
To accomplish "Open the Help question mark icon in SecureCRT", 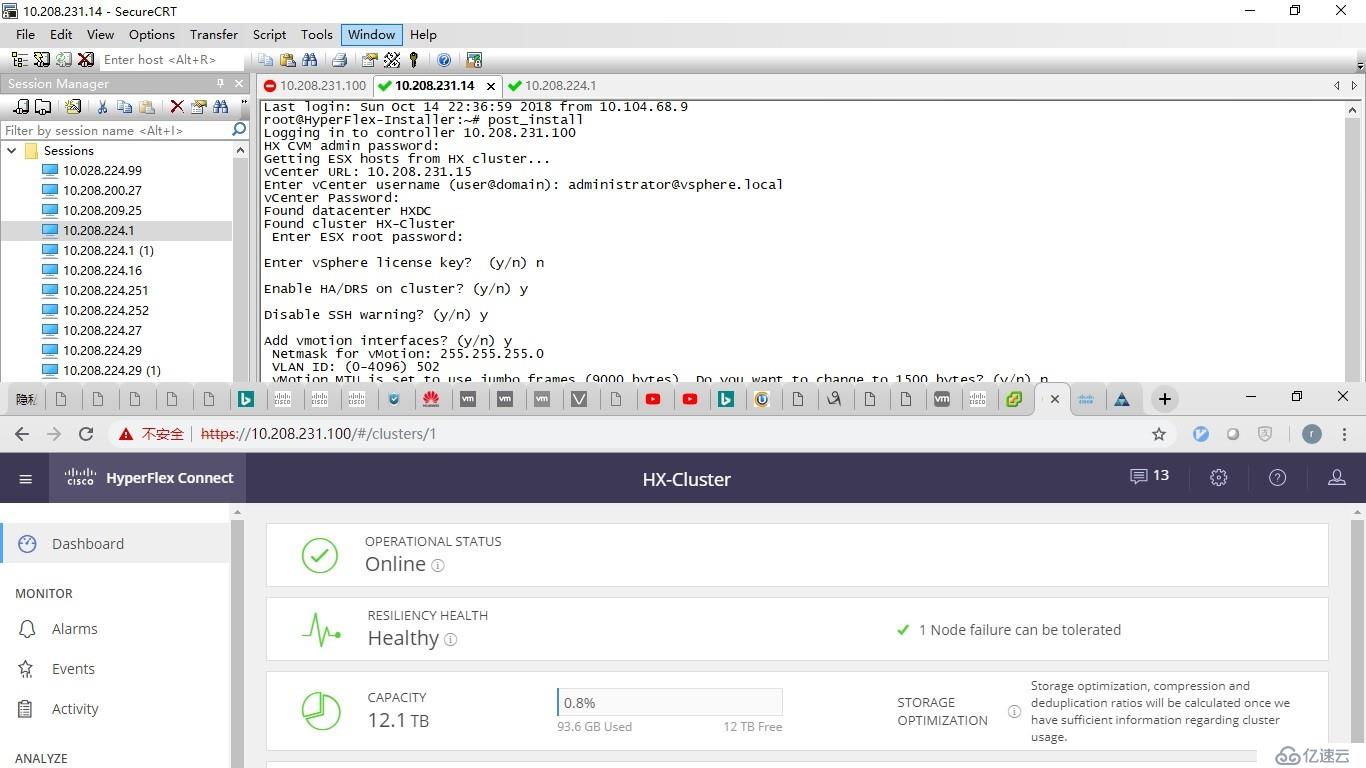I will click(444, 60).
